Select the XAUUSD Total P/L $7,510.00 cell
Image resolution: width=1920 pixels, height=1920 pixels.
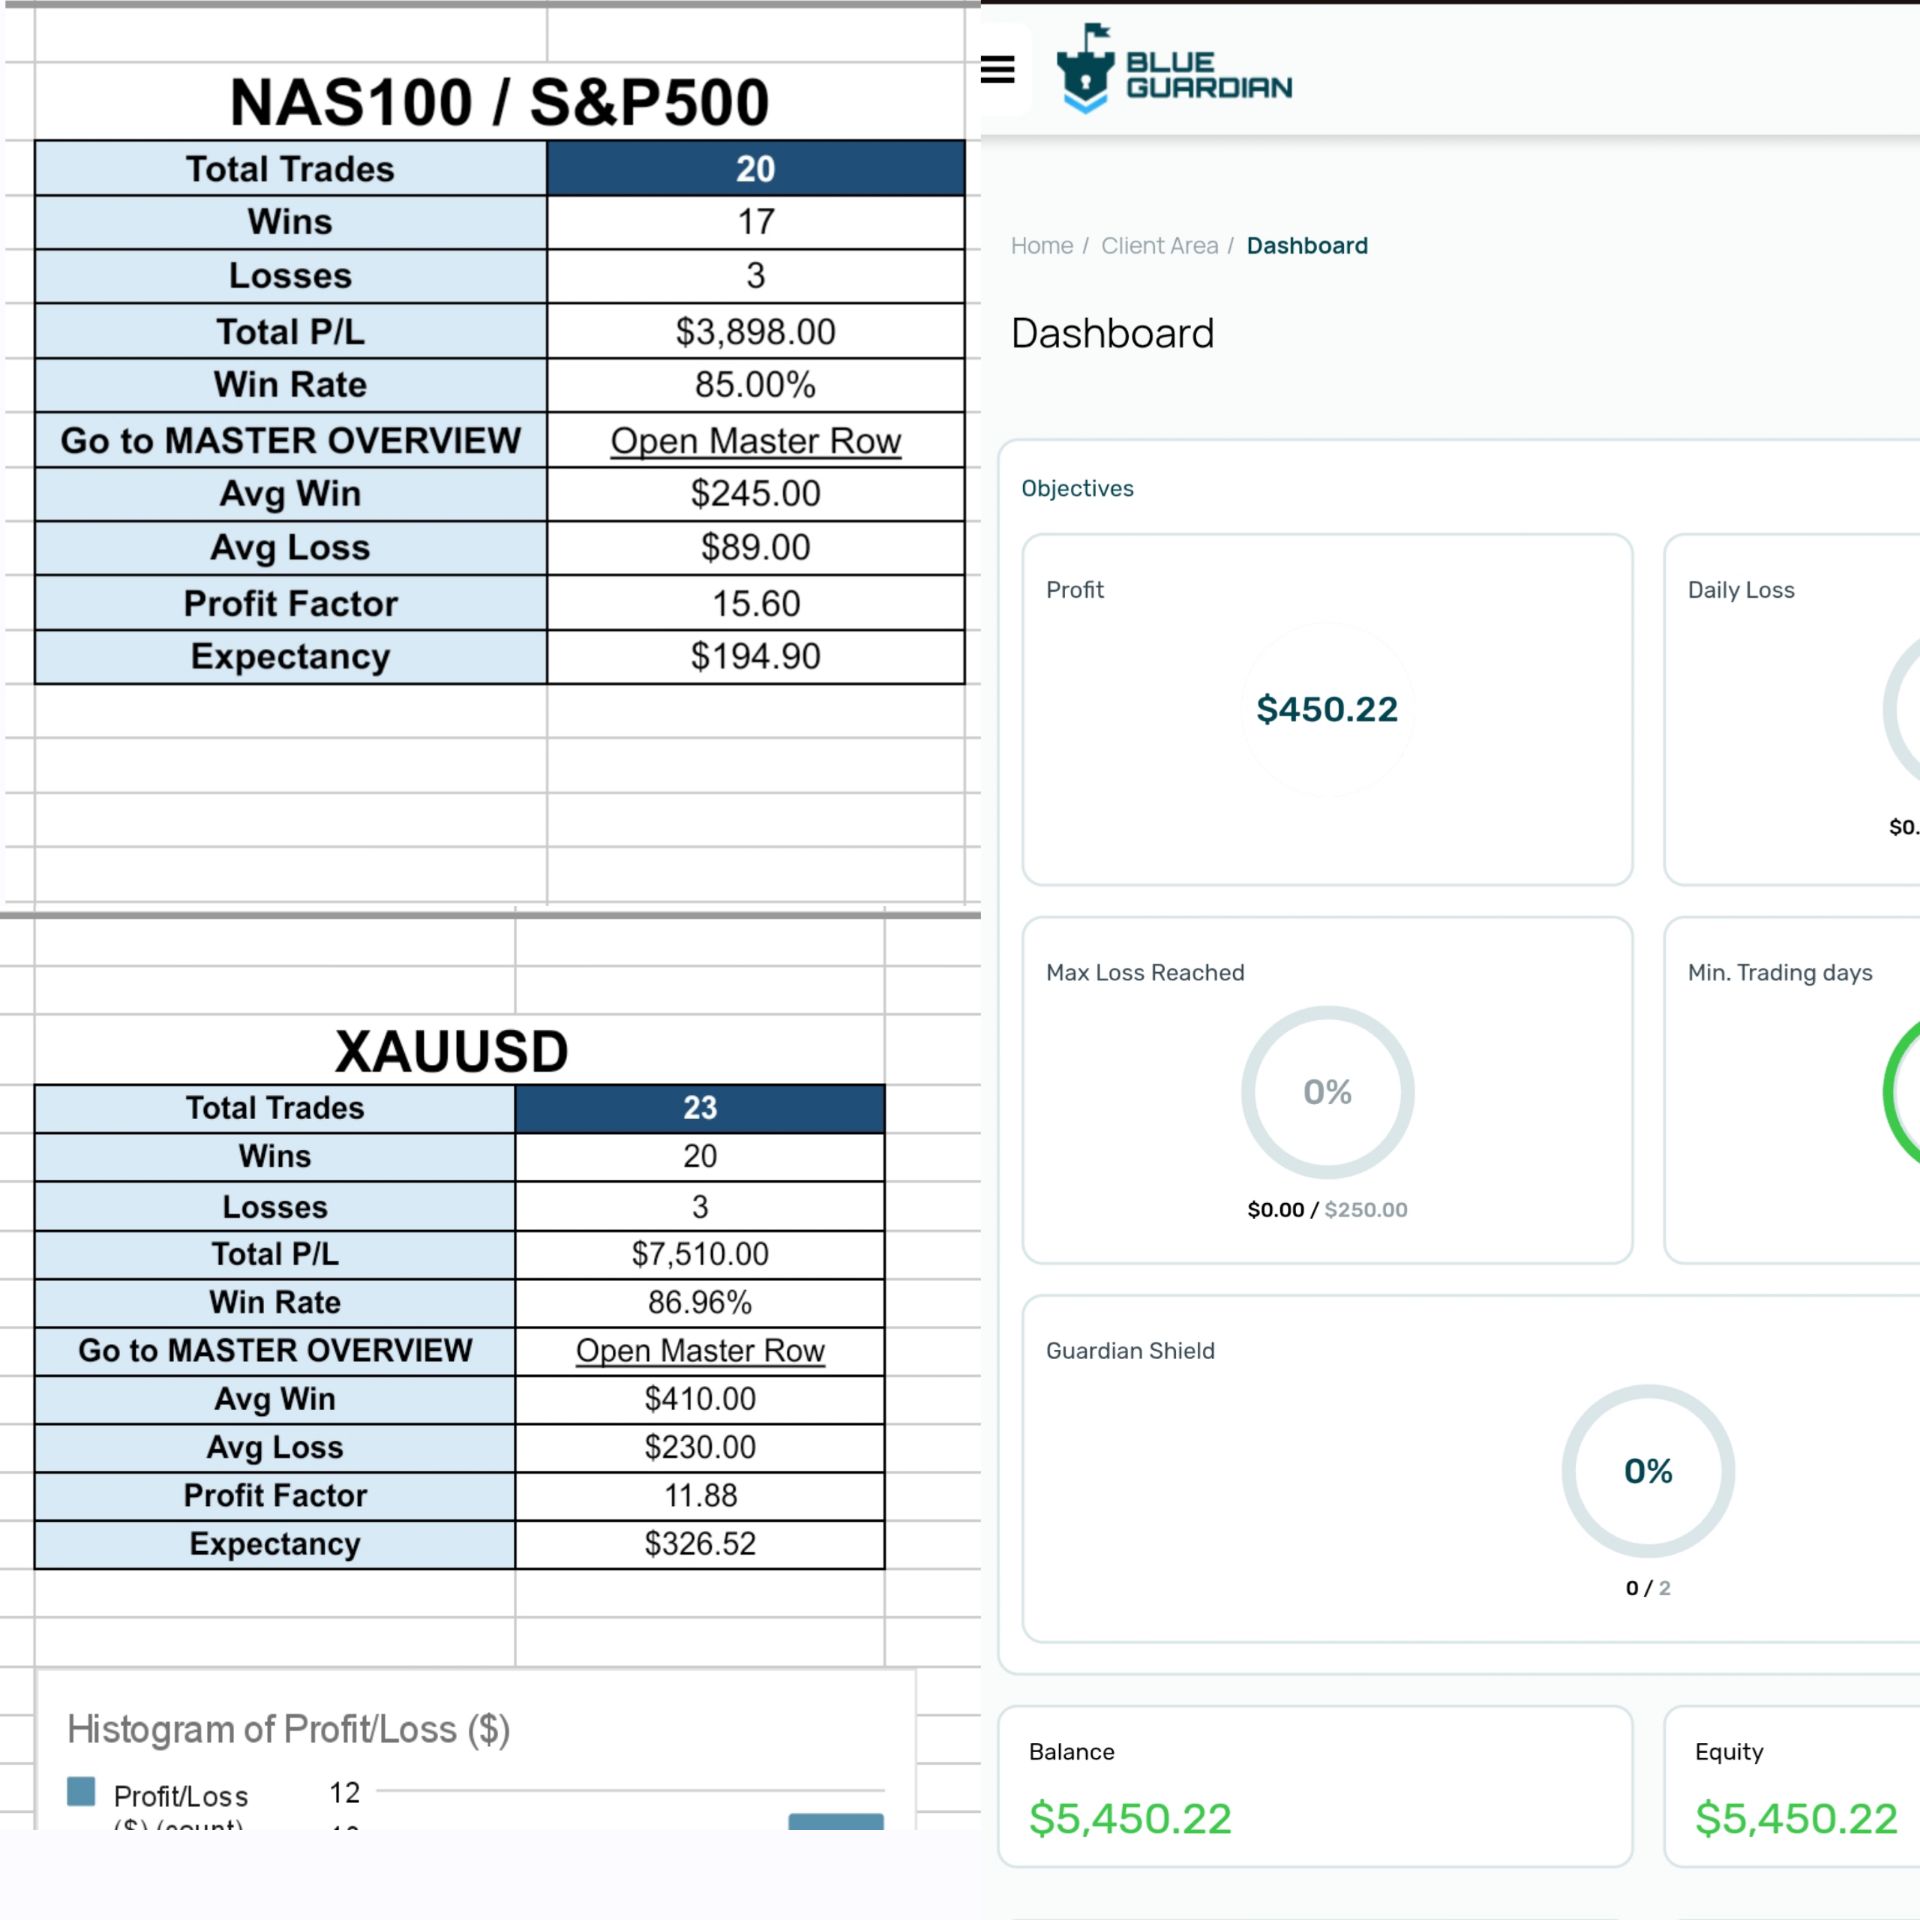[x=700, y=1254]
